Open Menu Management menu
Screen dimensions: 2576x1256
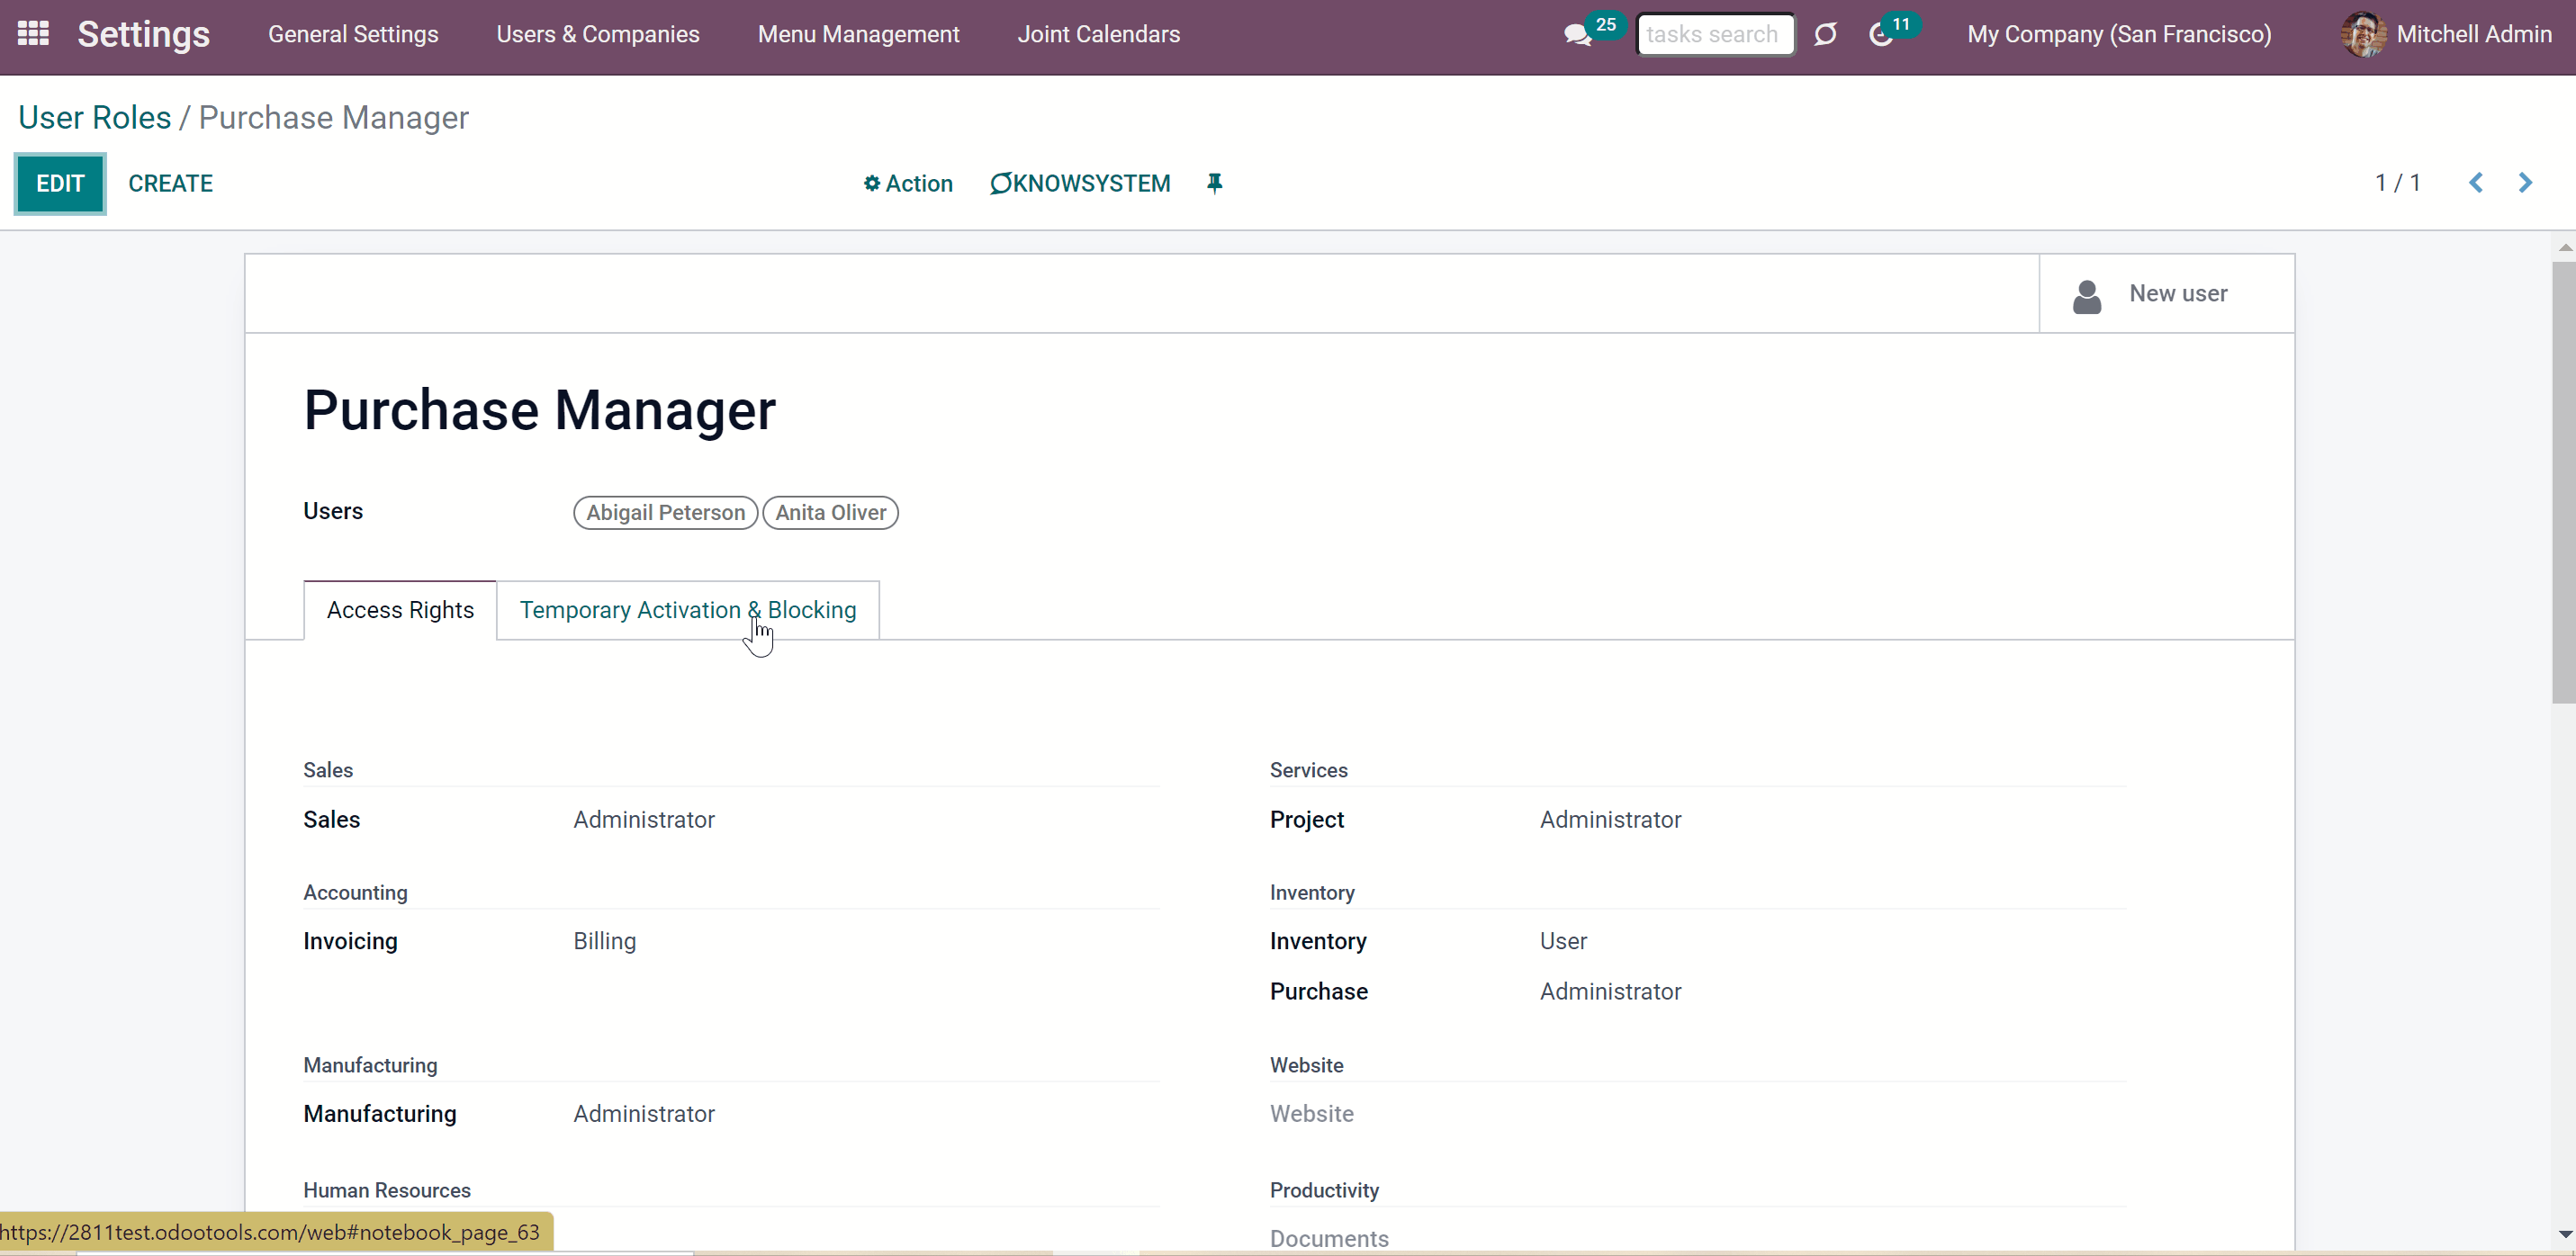pos(858,35)
